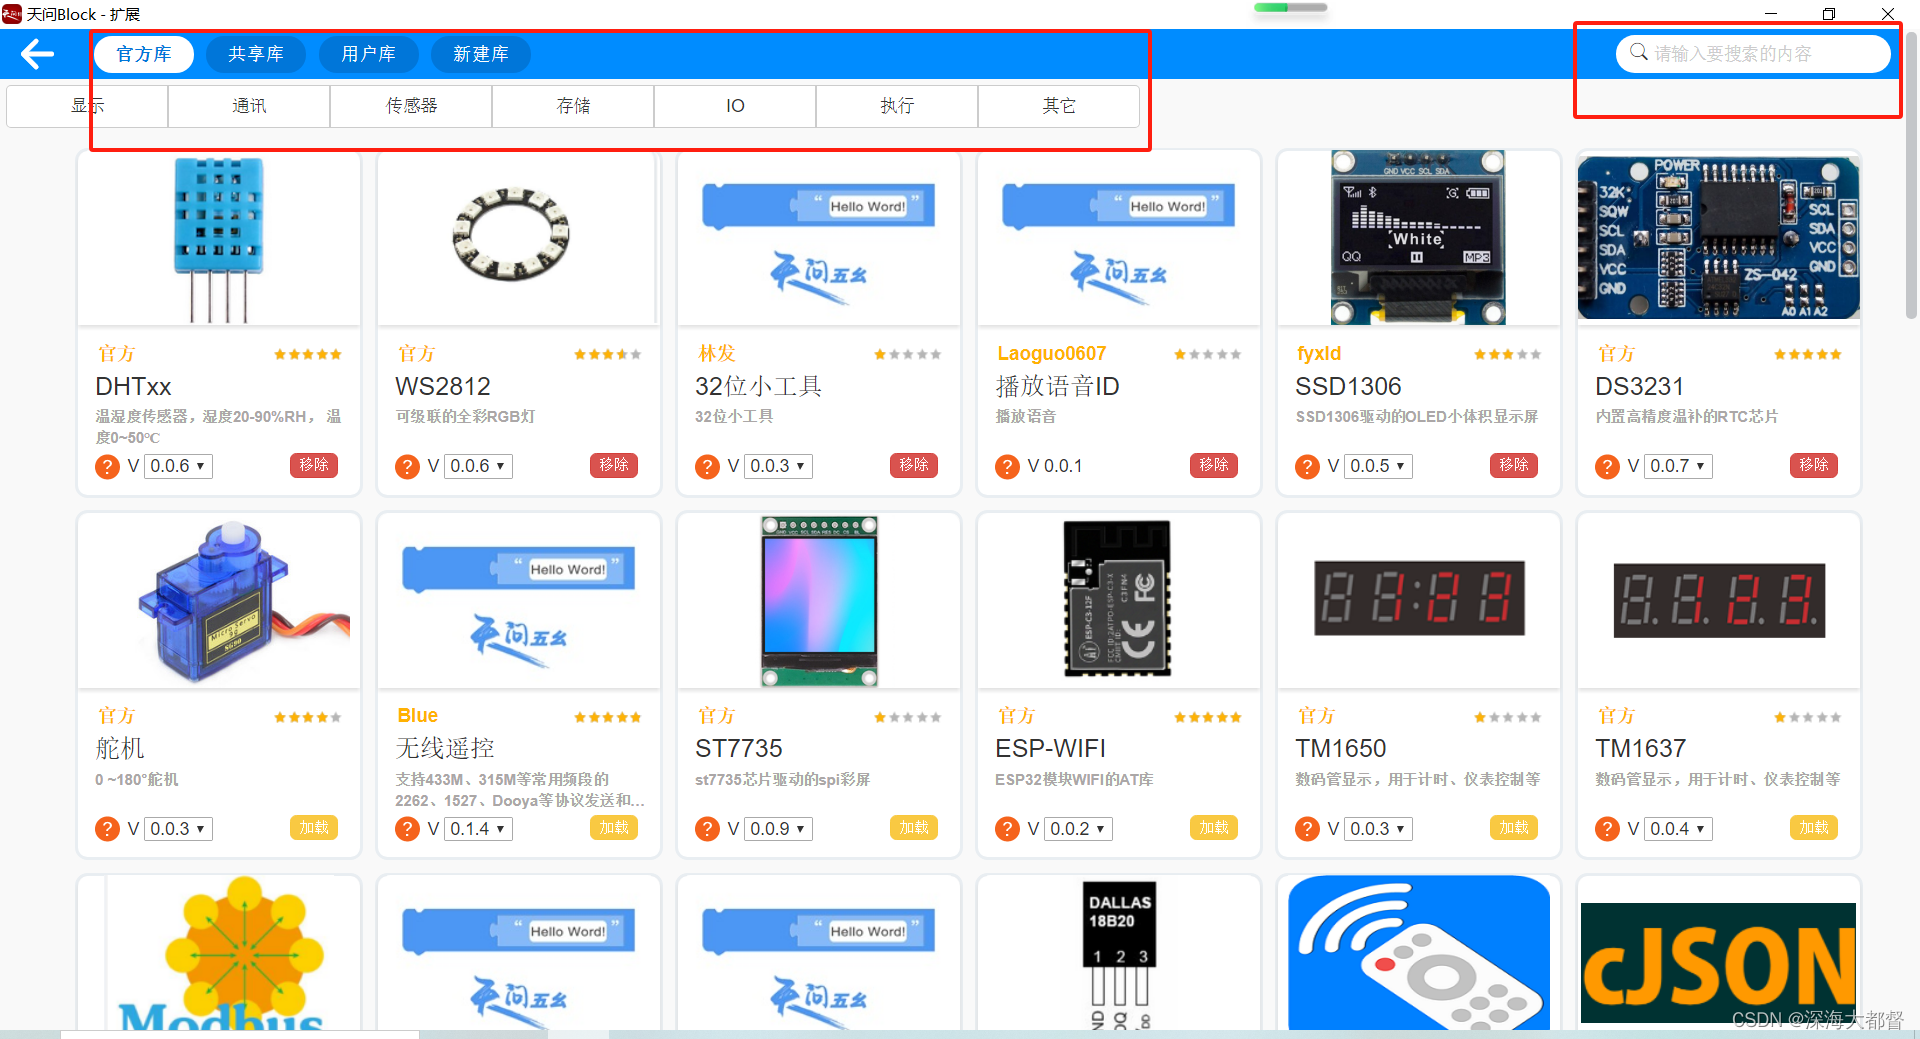1920x1039 pixels.
Task: Remove the DHTxx library with 移除
Action: 314,465
